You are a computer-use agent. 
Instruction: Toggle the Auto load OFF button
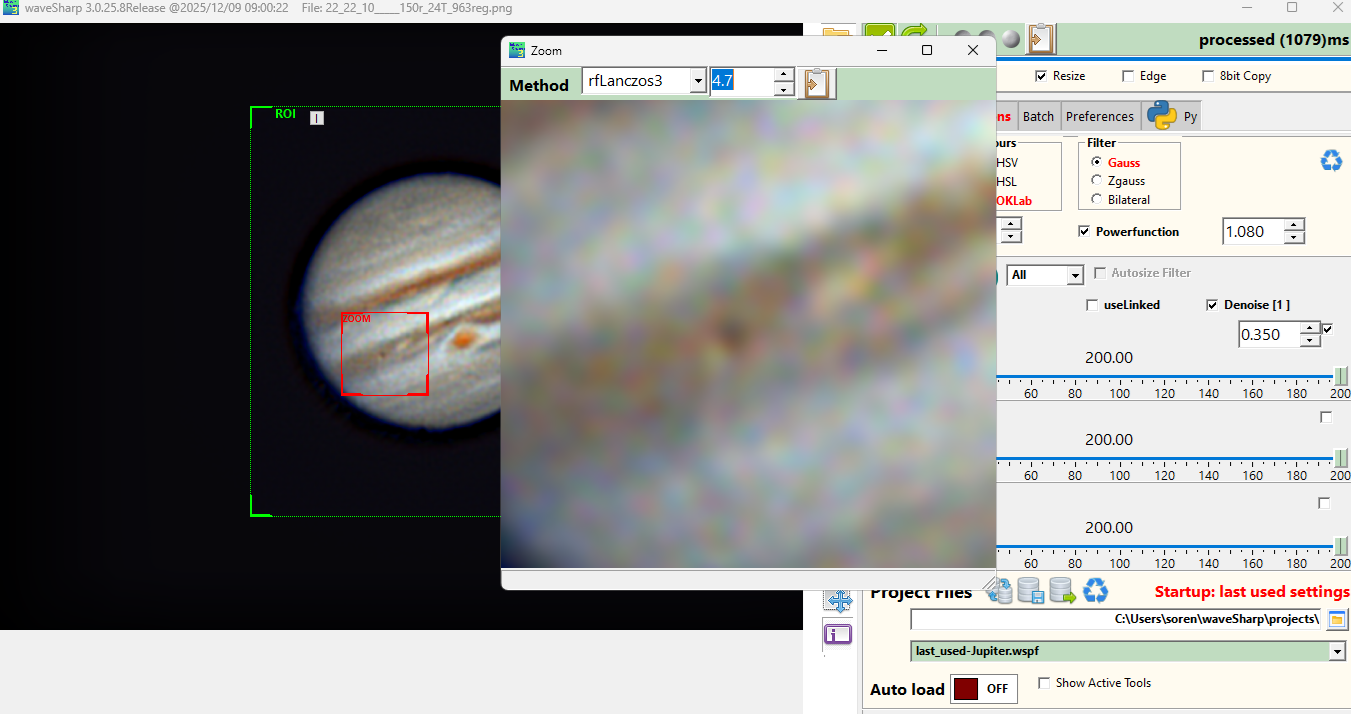click(x=984, y=689)
